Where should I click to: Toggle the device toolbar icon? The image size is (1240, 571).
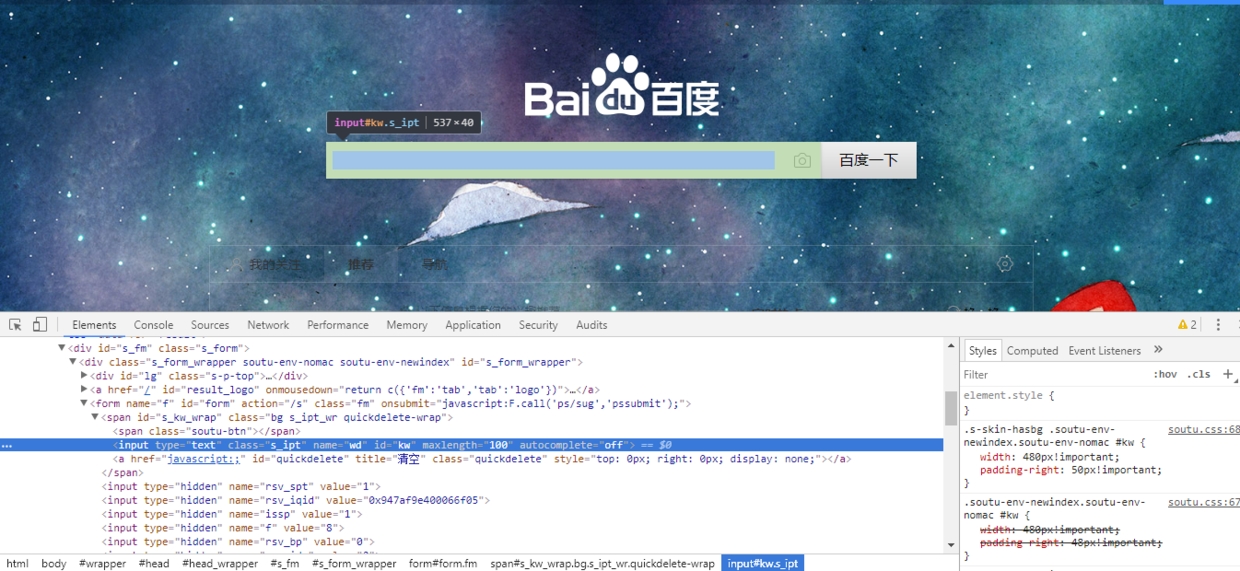click(x=40, y=325)
